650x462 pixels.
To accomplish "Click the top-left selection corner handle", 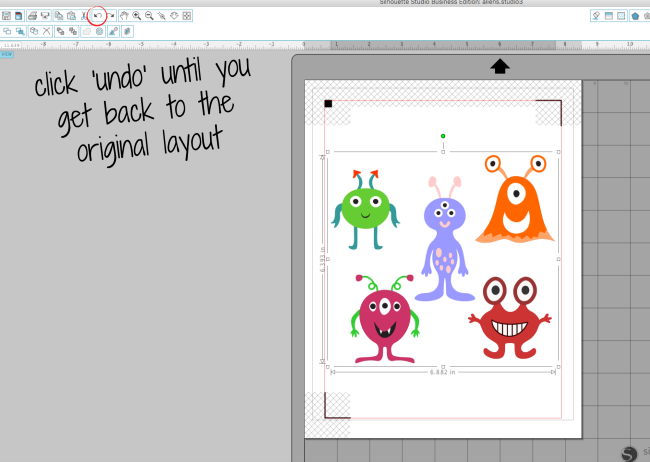I will coord(328,152).
